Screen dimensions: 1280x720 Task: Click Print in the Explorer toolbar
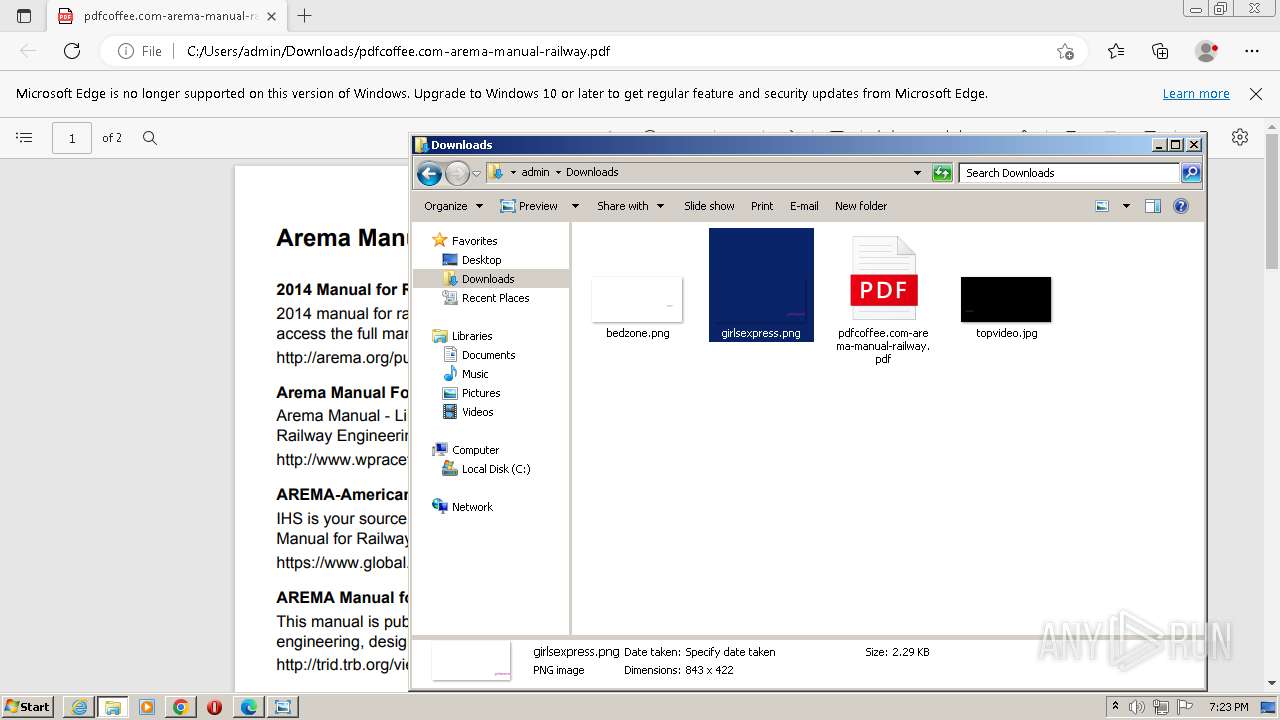tap(762, 206)
